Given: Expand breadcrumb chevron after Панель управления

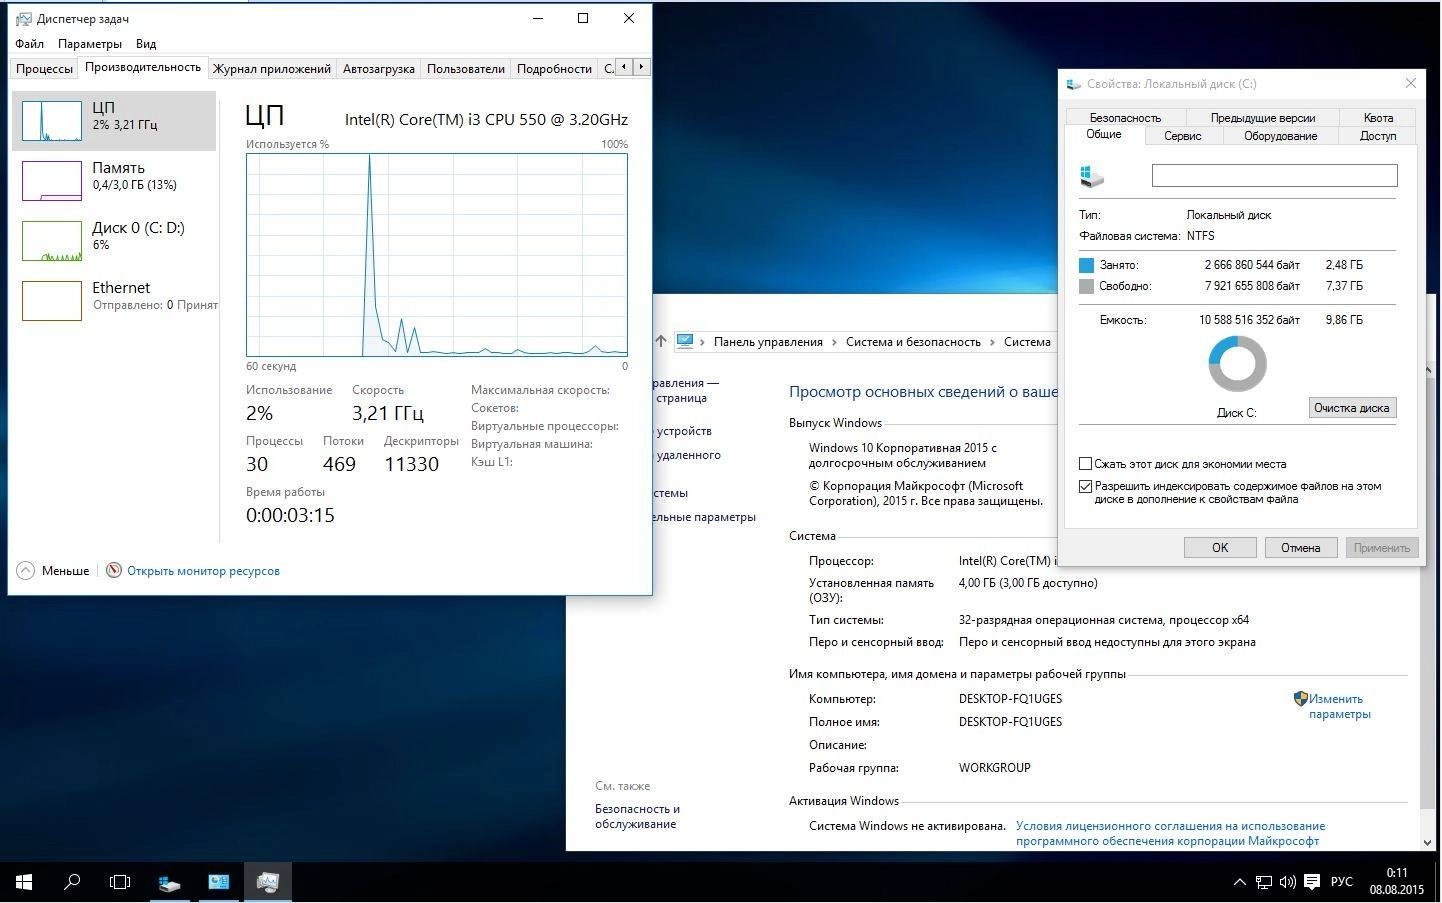Looking at the screenshot, I should click(x=835, y=342).
